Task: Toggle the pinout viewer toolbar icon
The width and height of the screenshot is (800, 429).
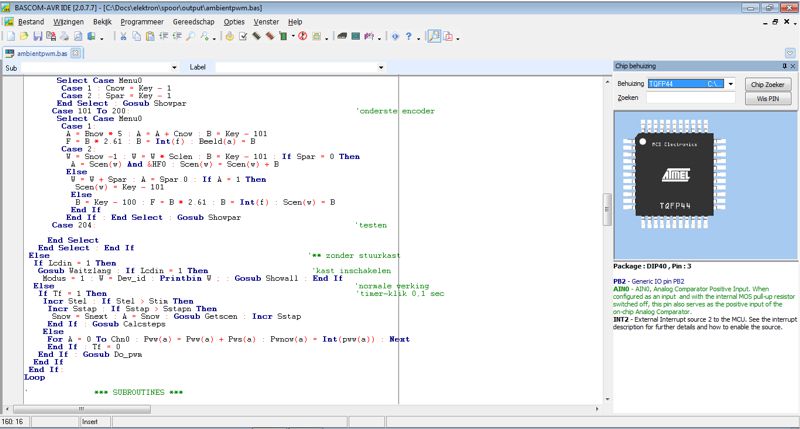Action: (x=434, y=36)
